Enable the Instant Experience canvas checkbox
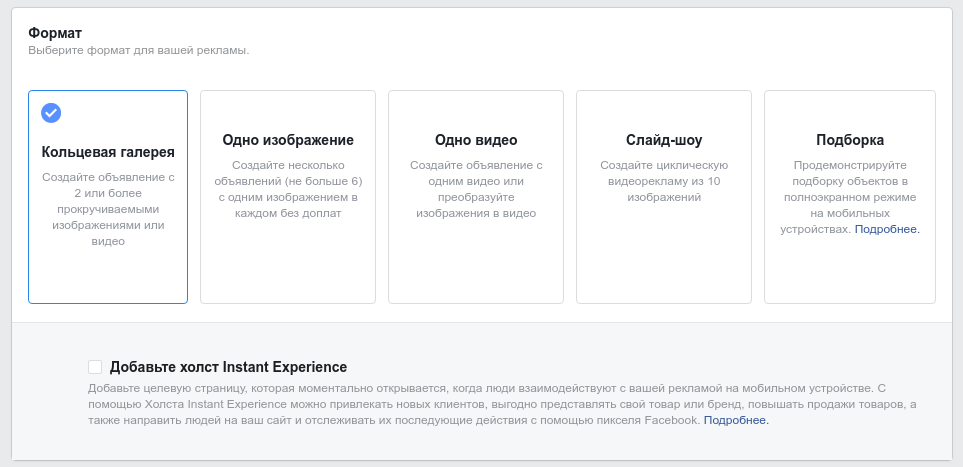Viewport: 963px width, 467px height. [x=95, y=367]
